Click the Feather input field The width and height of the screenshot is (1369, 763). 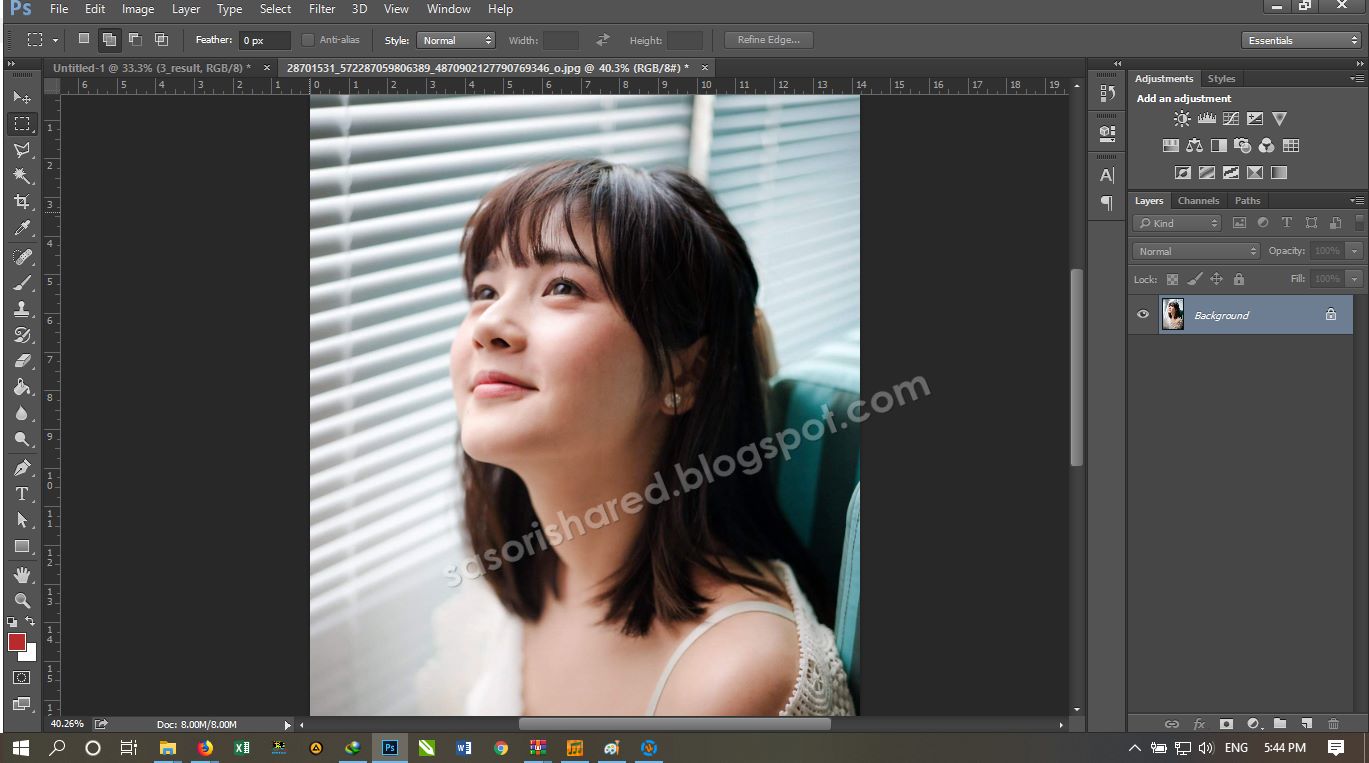pyautogui.click(x=265, y=40)
